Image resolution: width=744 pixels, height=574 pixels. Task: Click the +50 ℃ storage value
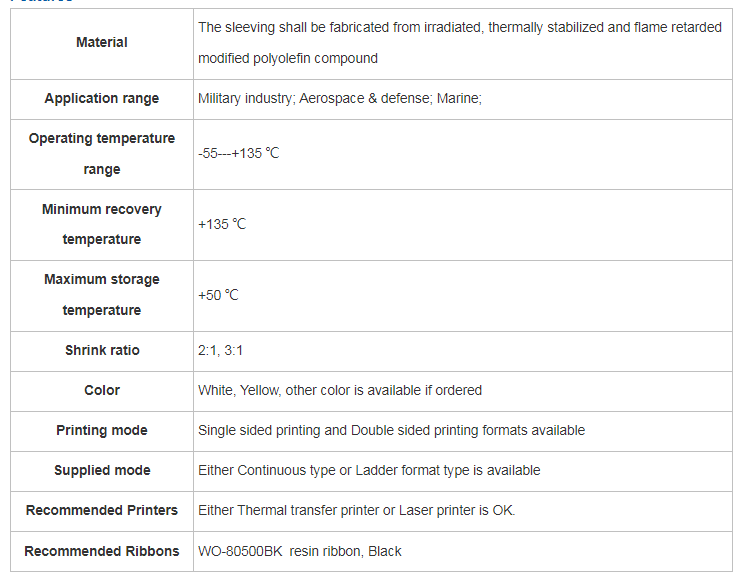click(218, 295)
